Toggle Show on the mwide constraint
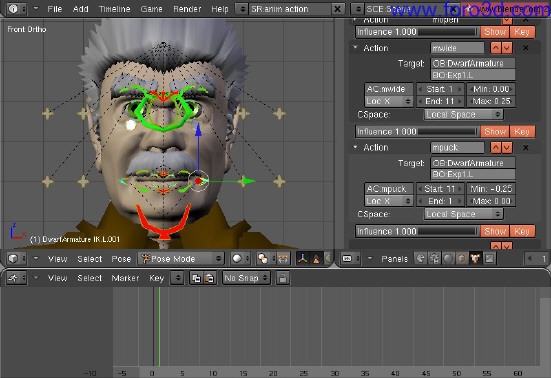This screenshot has width=551, height=378. pos(495,132)
